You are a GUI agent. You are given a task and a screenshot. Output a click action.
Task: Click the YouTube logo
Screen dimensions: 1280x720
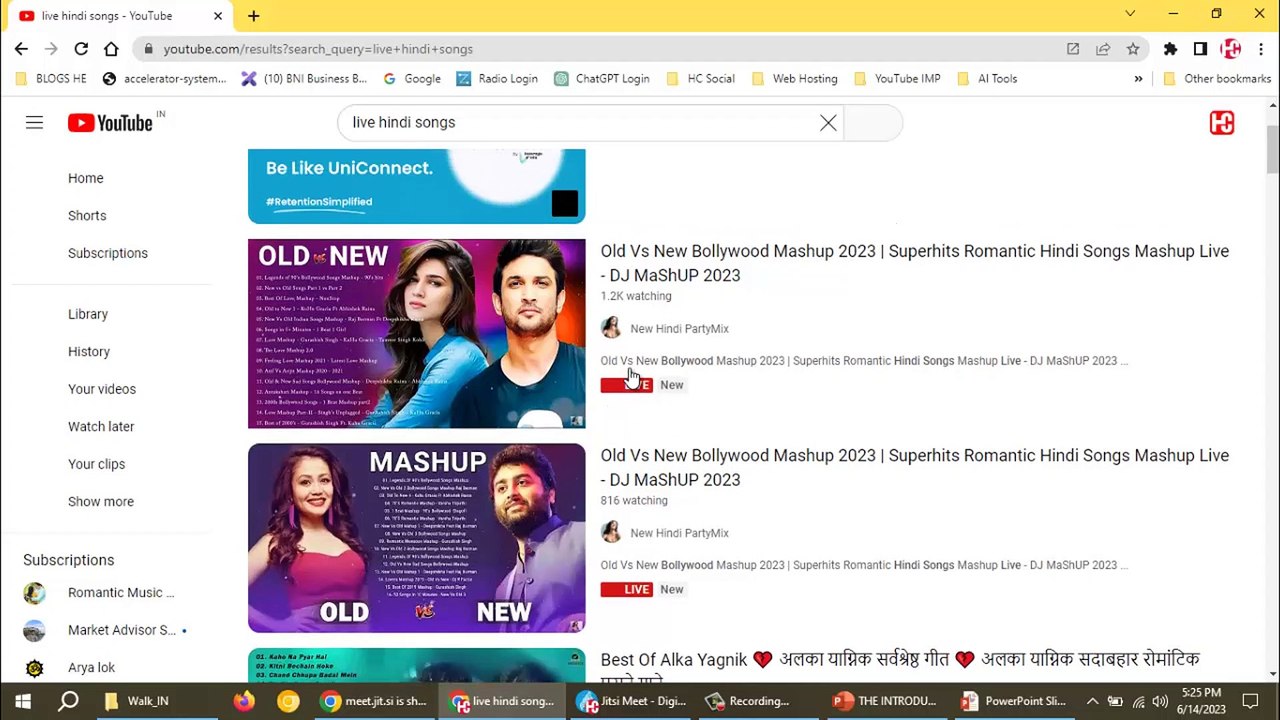[110, 122]
